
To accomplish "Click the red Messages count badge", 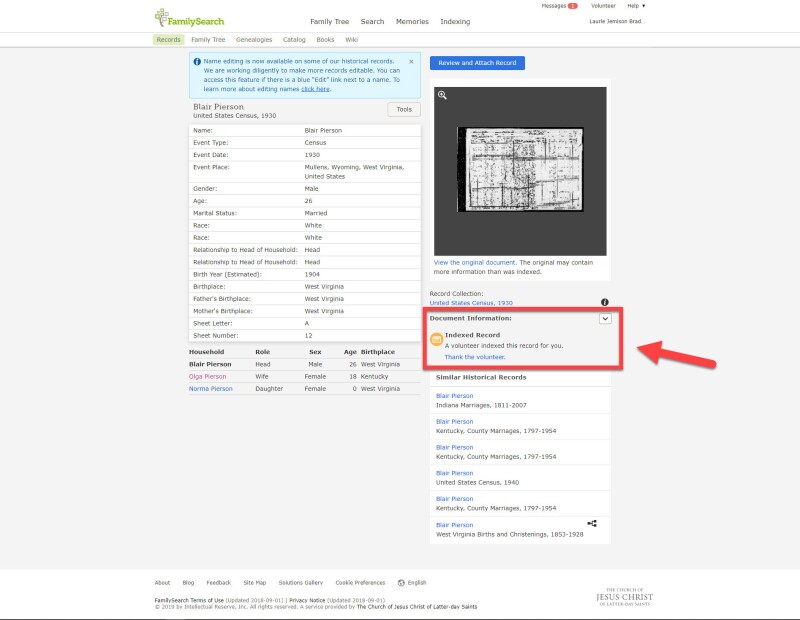I will pos(572,6).
